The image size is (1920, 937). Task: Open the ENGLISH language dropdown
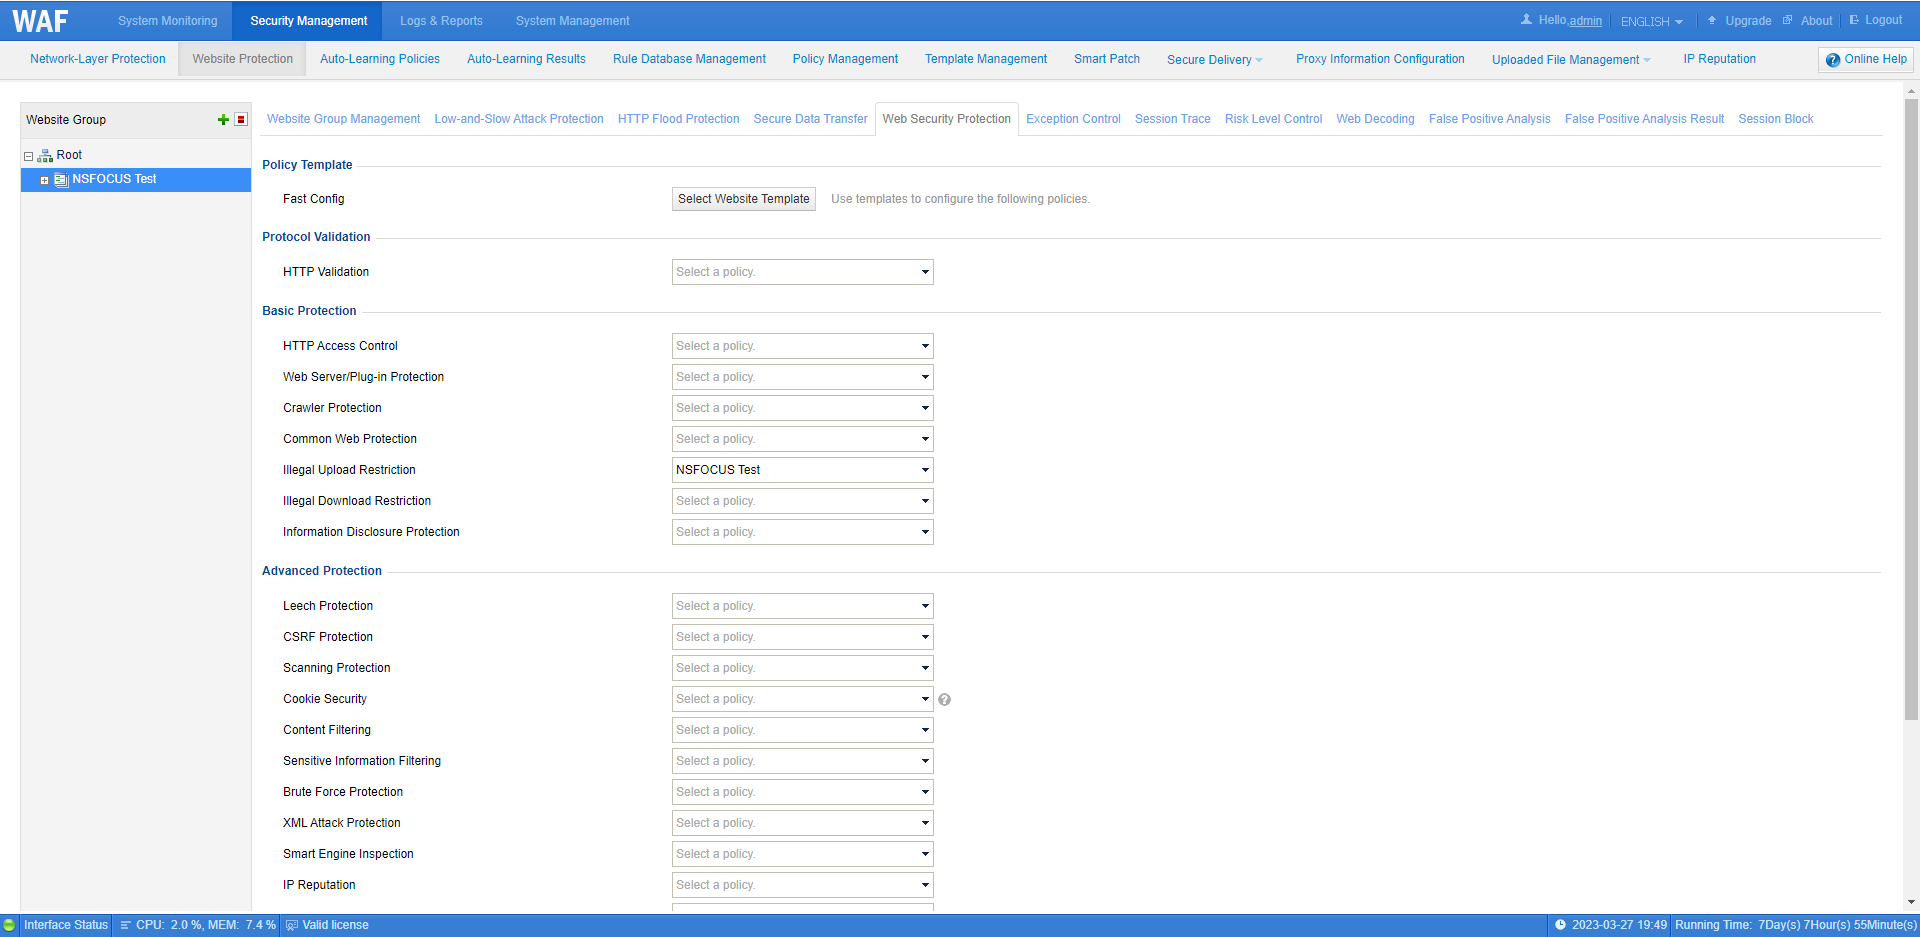point(1651,21)
